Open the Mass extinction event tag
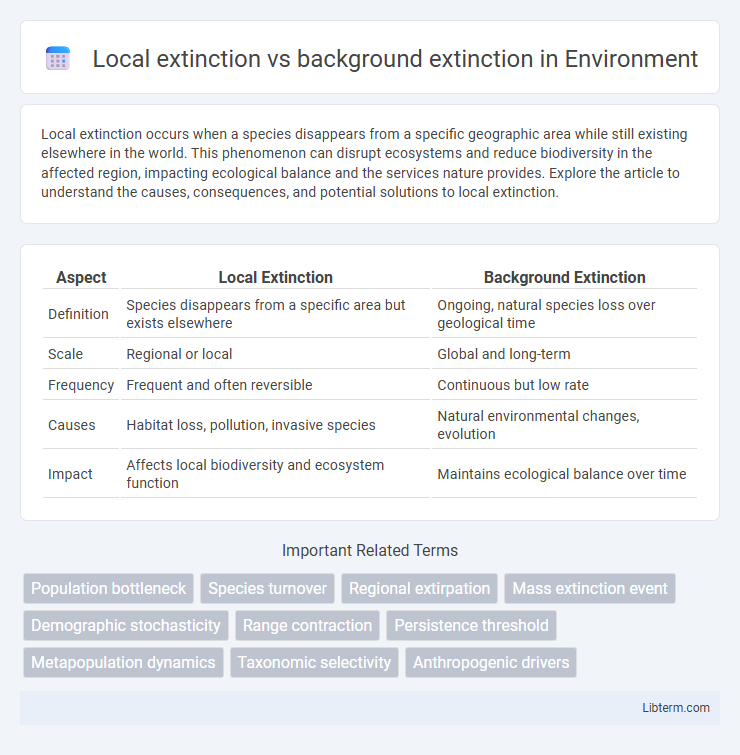This screenshot has width=740, height=755. 590,588
